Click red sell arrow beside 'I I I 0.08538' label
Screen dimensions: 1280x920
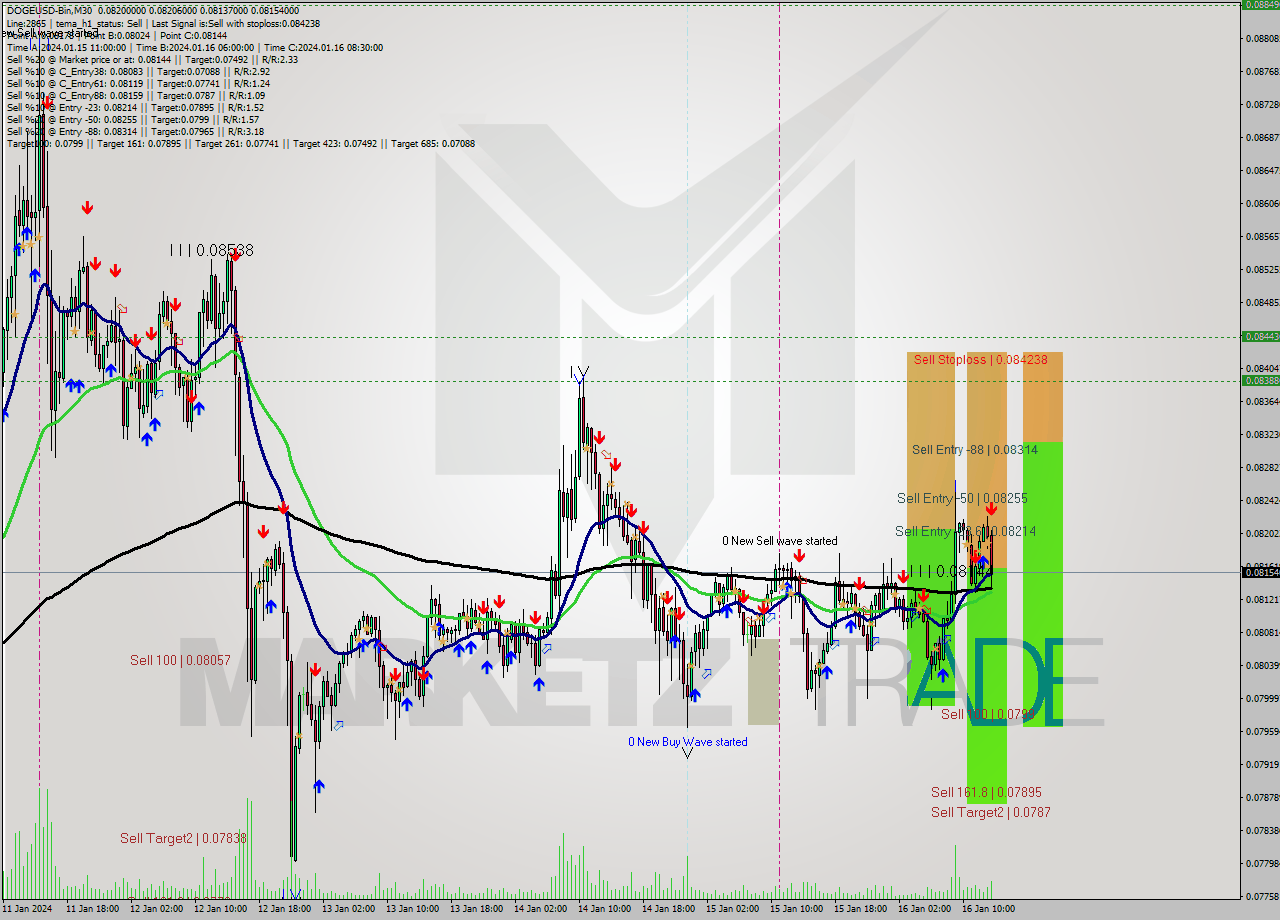[x=234, y=255]
